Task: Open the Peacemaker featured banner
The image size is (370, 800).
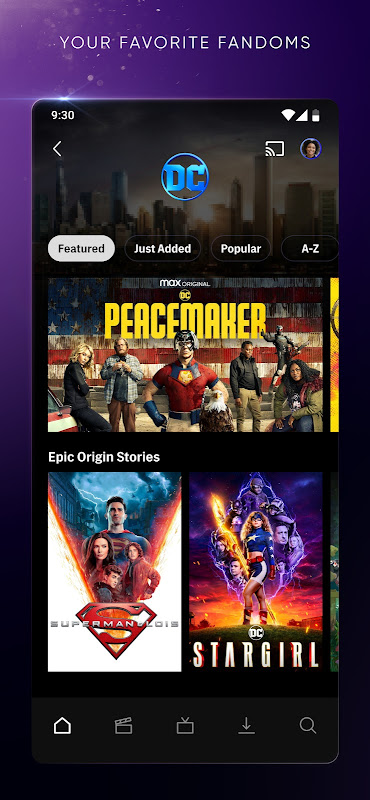Action: point(185,355)
